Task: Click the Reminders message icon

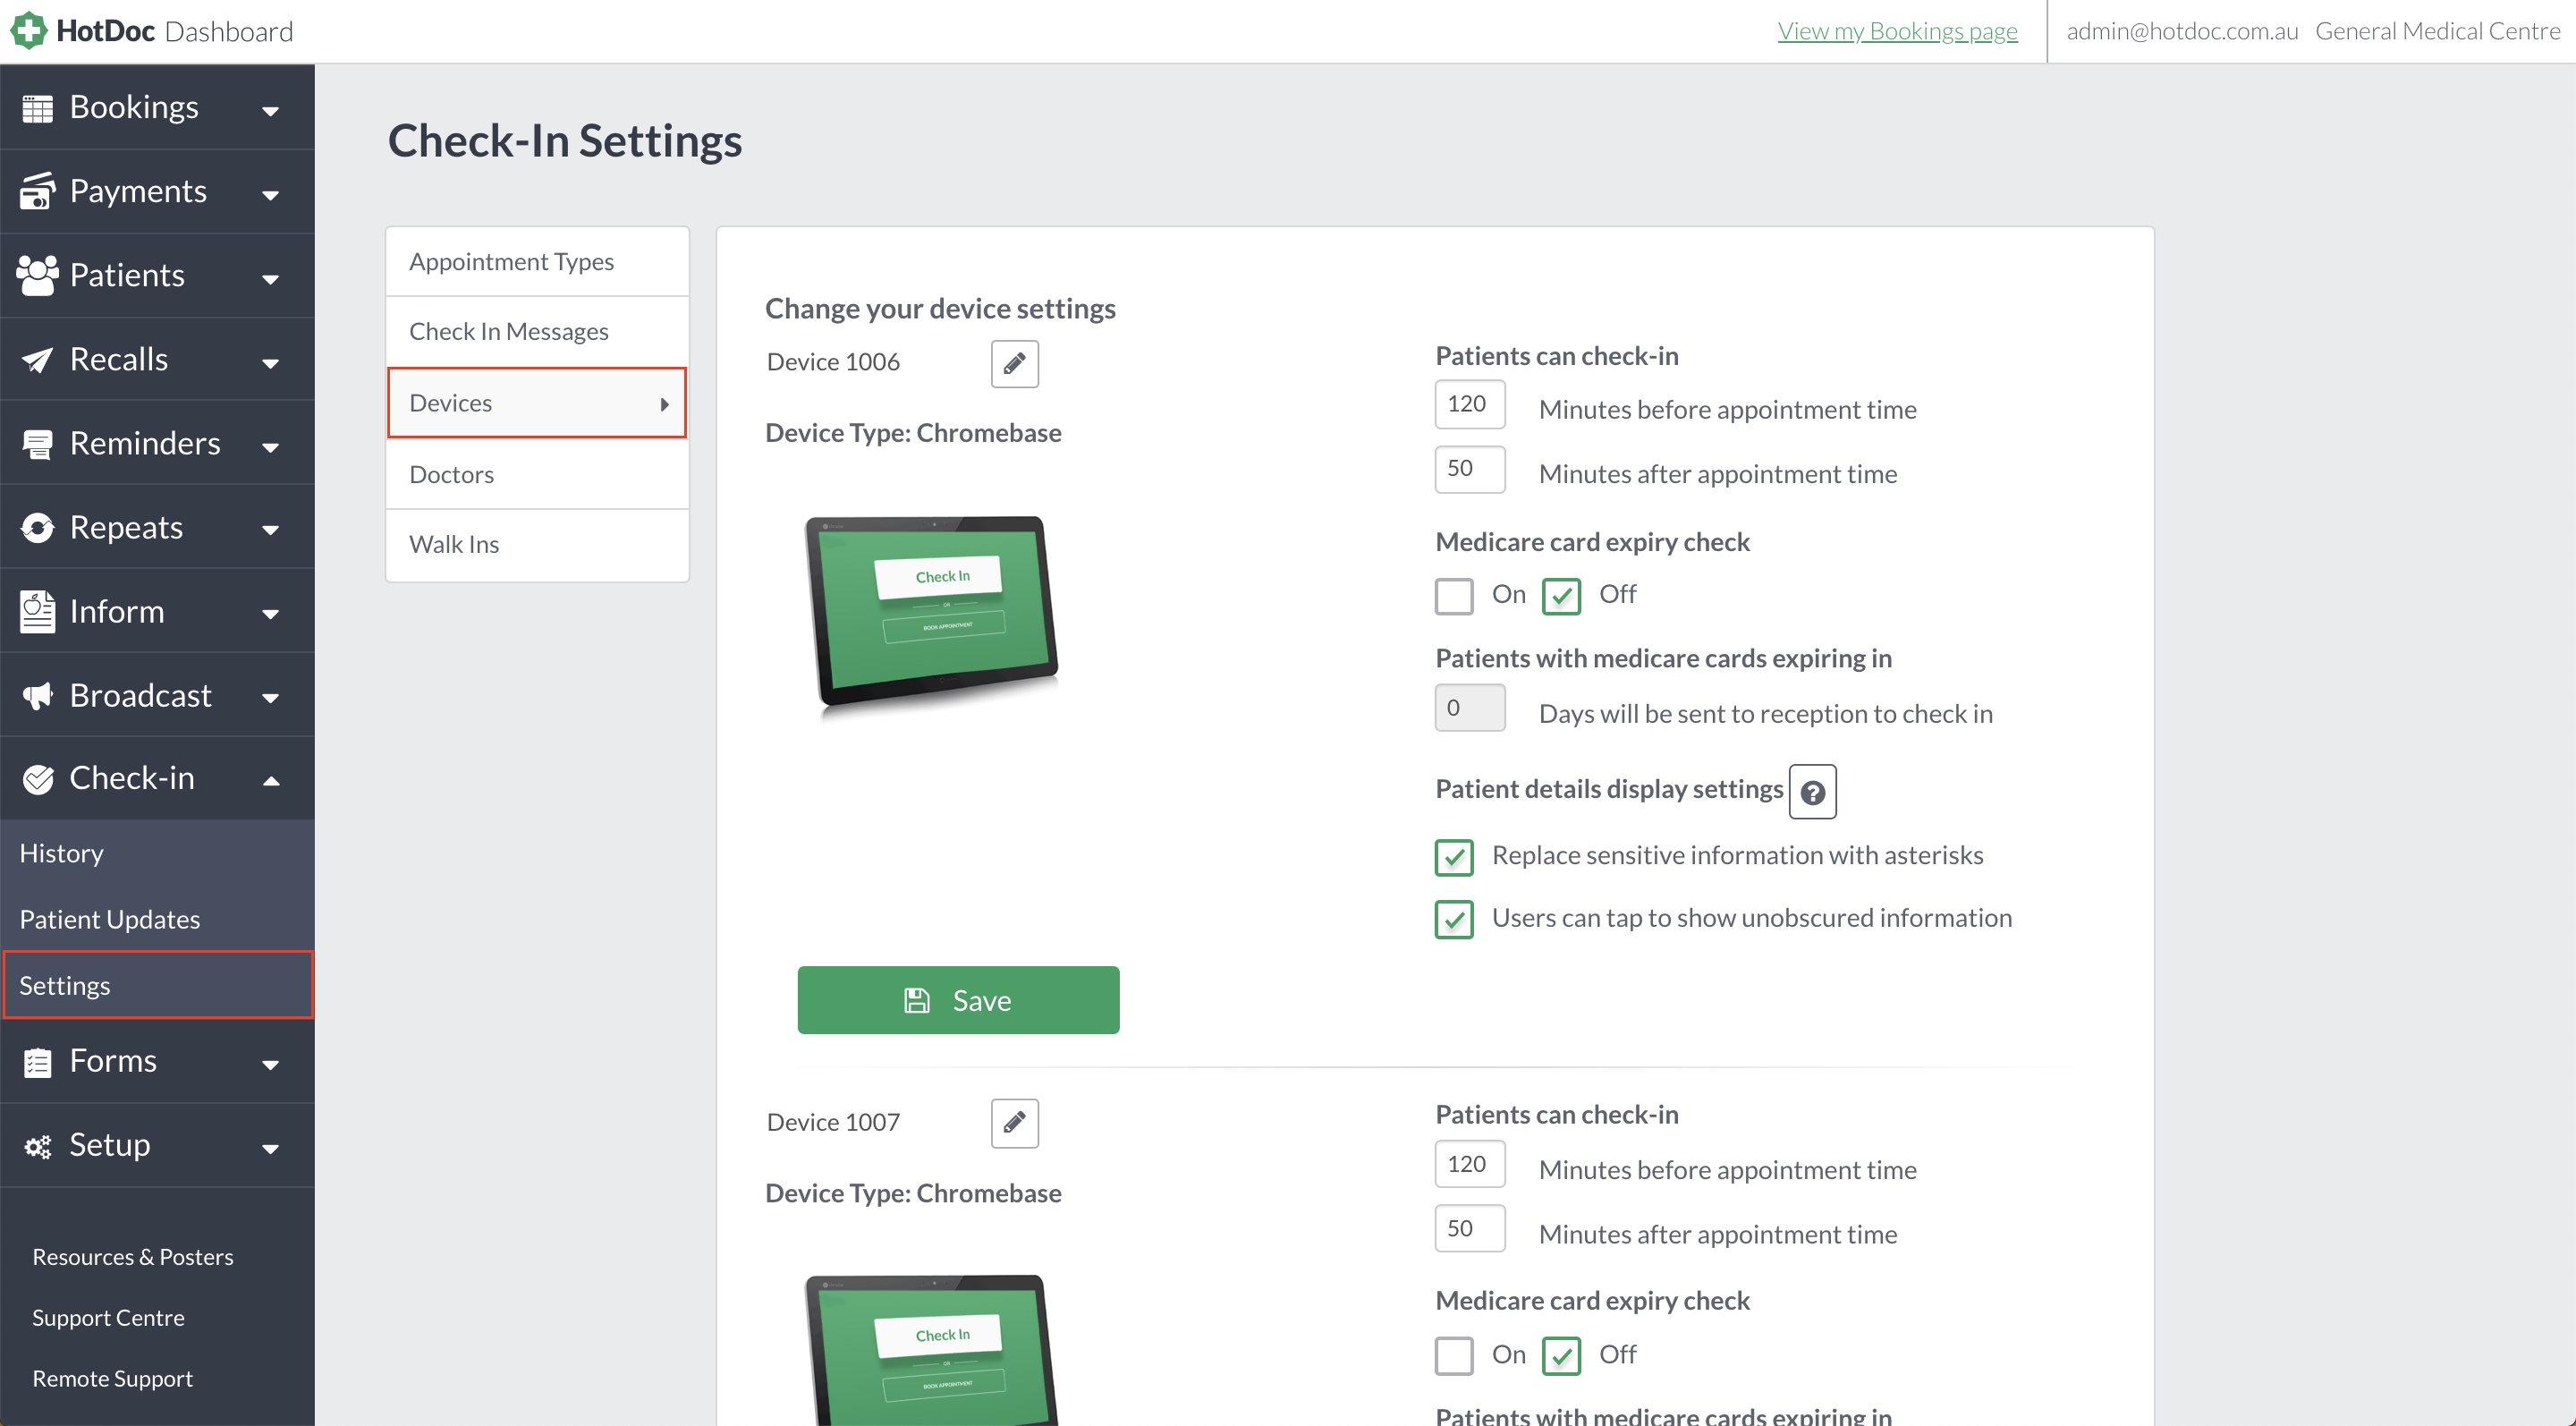Action: (37, 444)
